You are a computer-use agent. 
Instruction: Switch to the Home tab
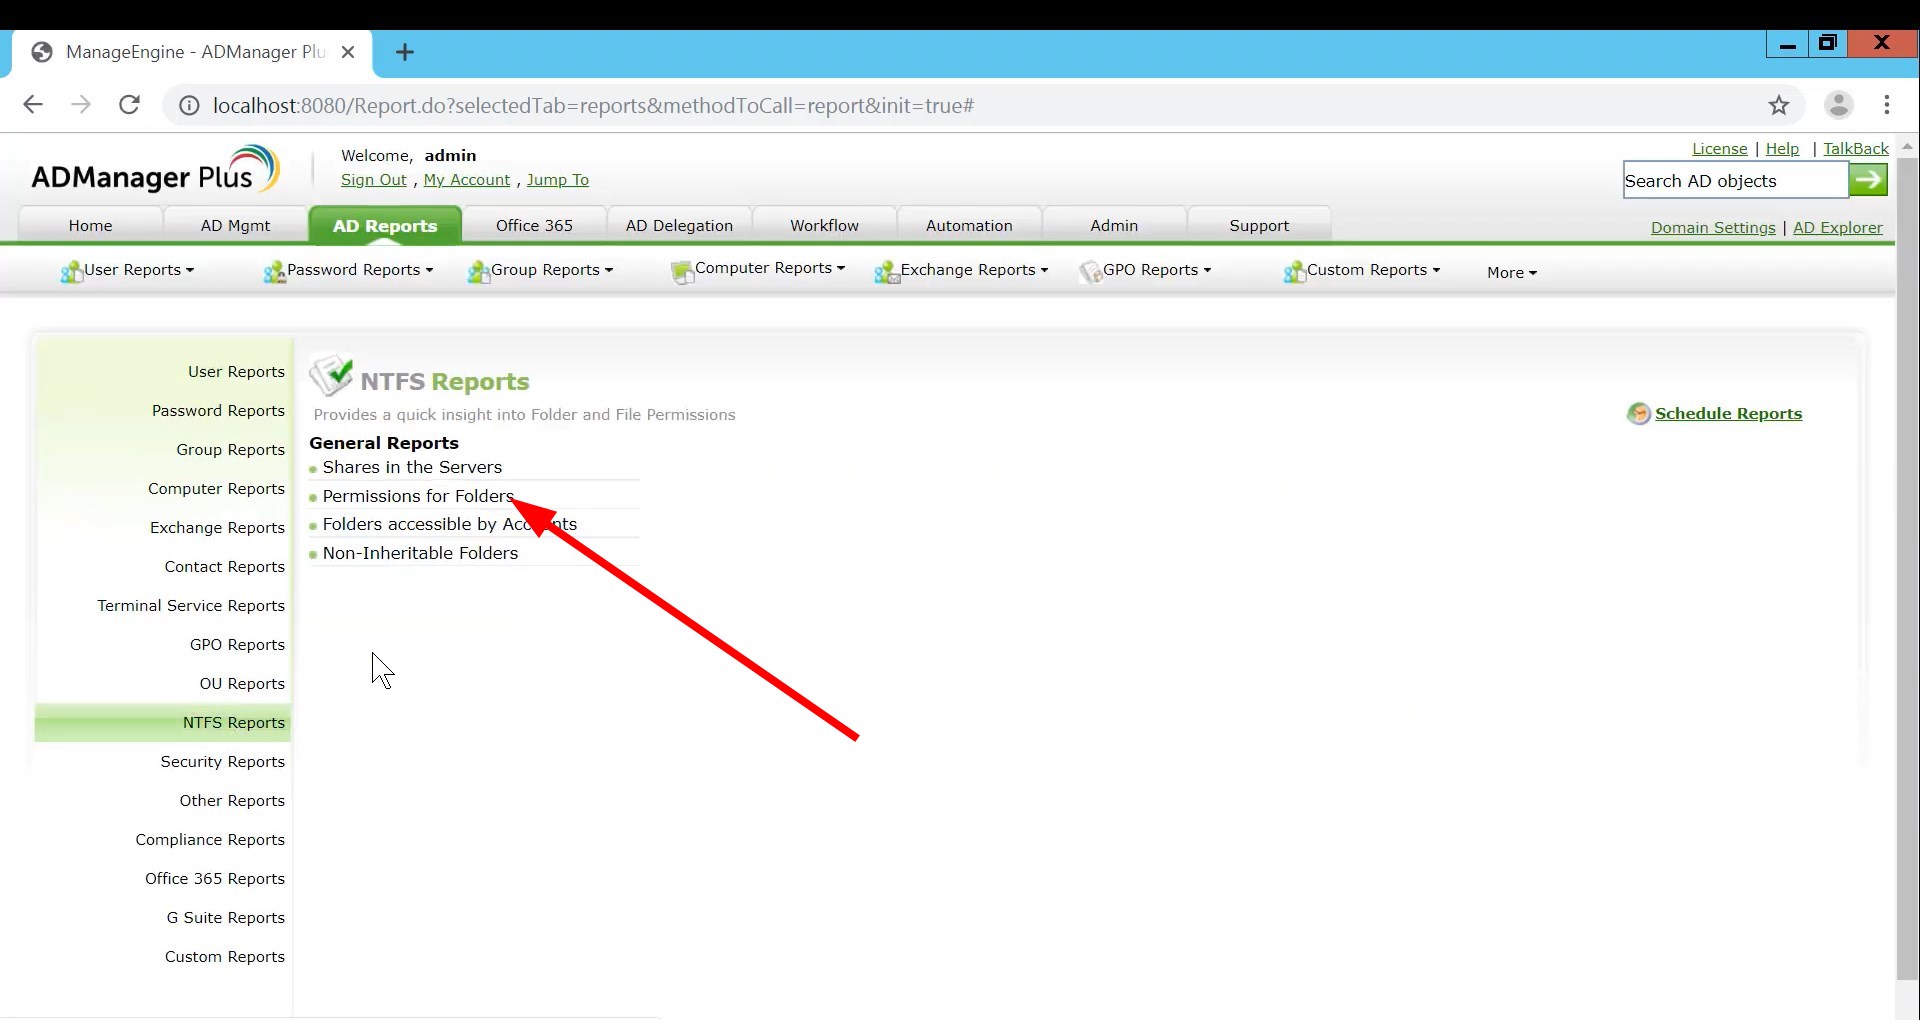pyautogui.click(x=90, y=225)
